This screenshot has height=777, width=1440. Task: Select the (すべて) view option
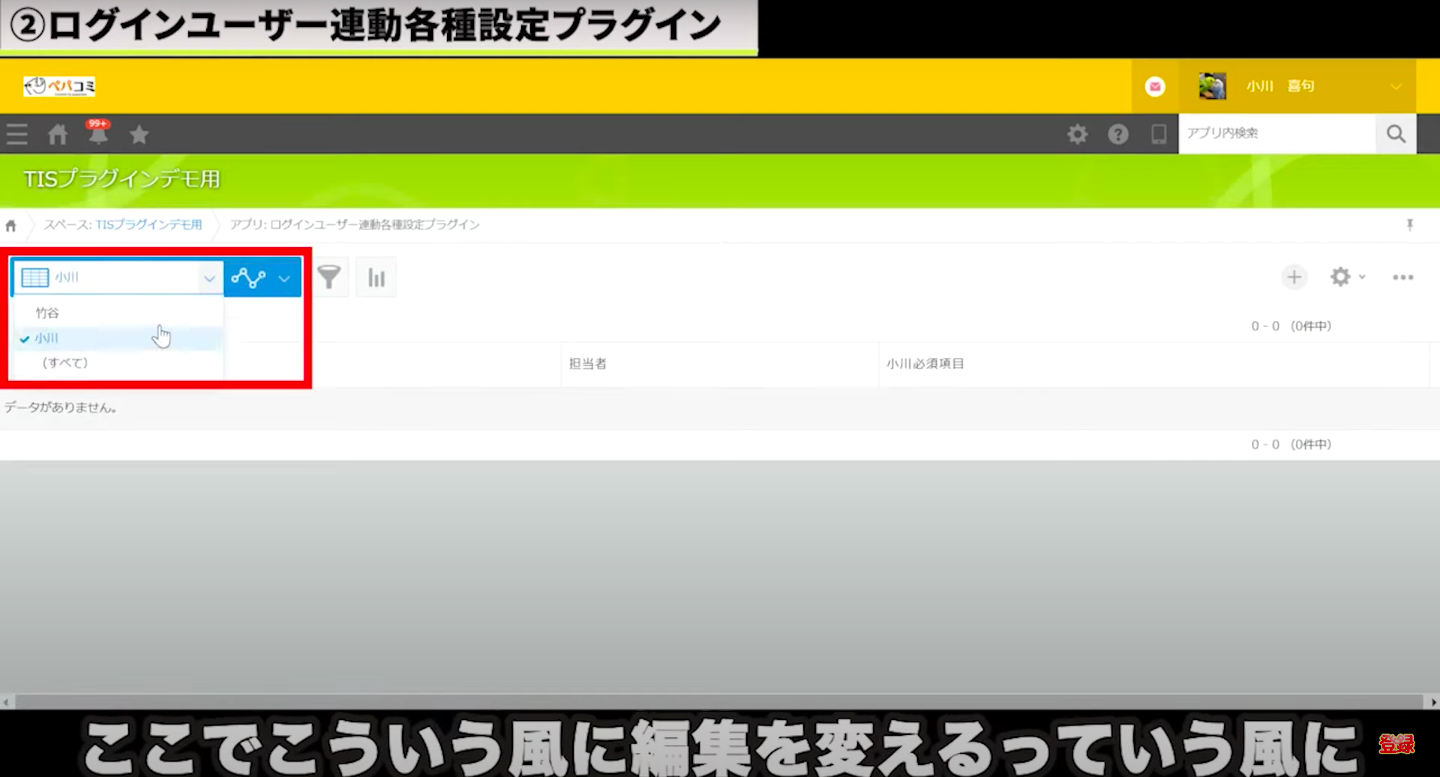point(65,363)
